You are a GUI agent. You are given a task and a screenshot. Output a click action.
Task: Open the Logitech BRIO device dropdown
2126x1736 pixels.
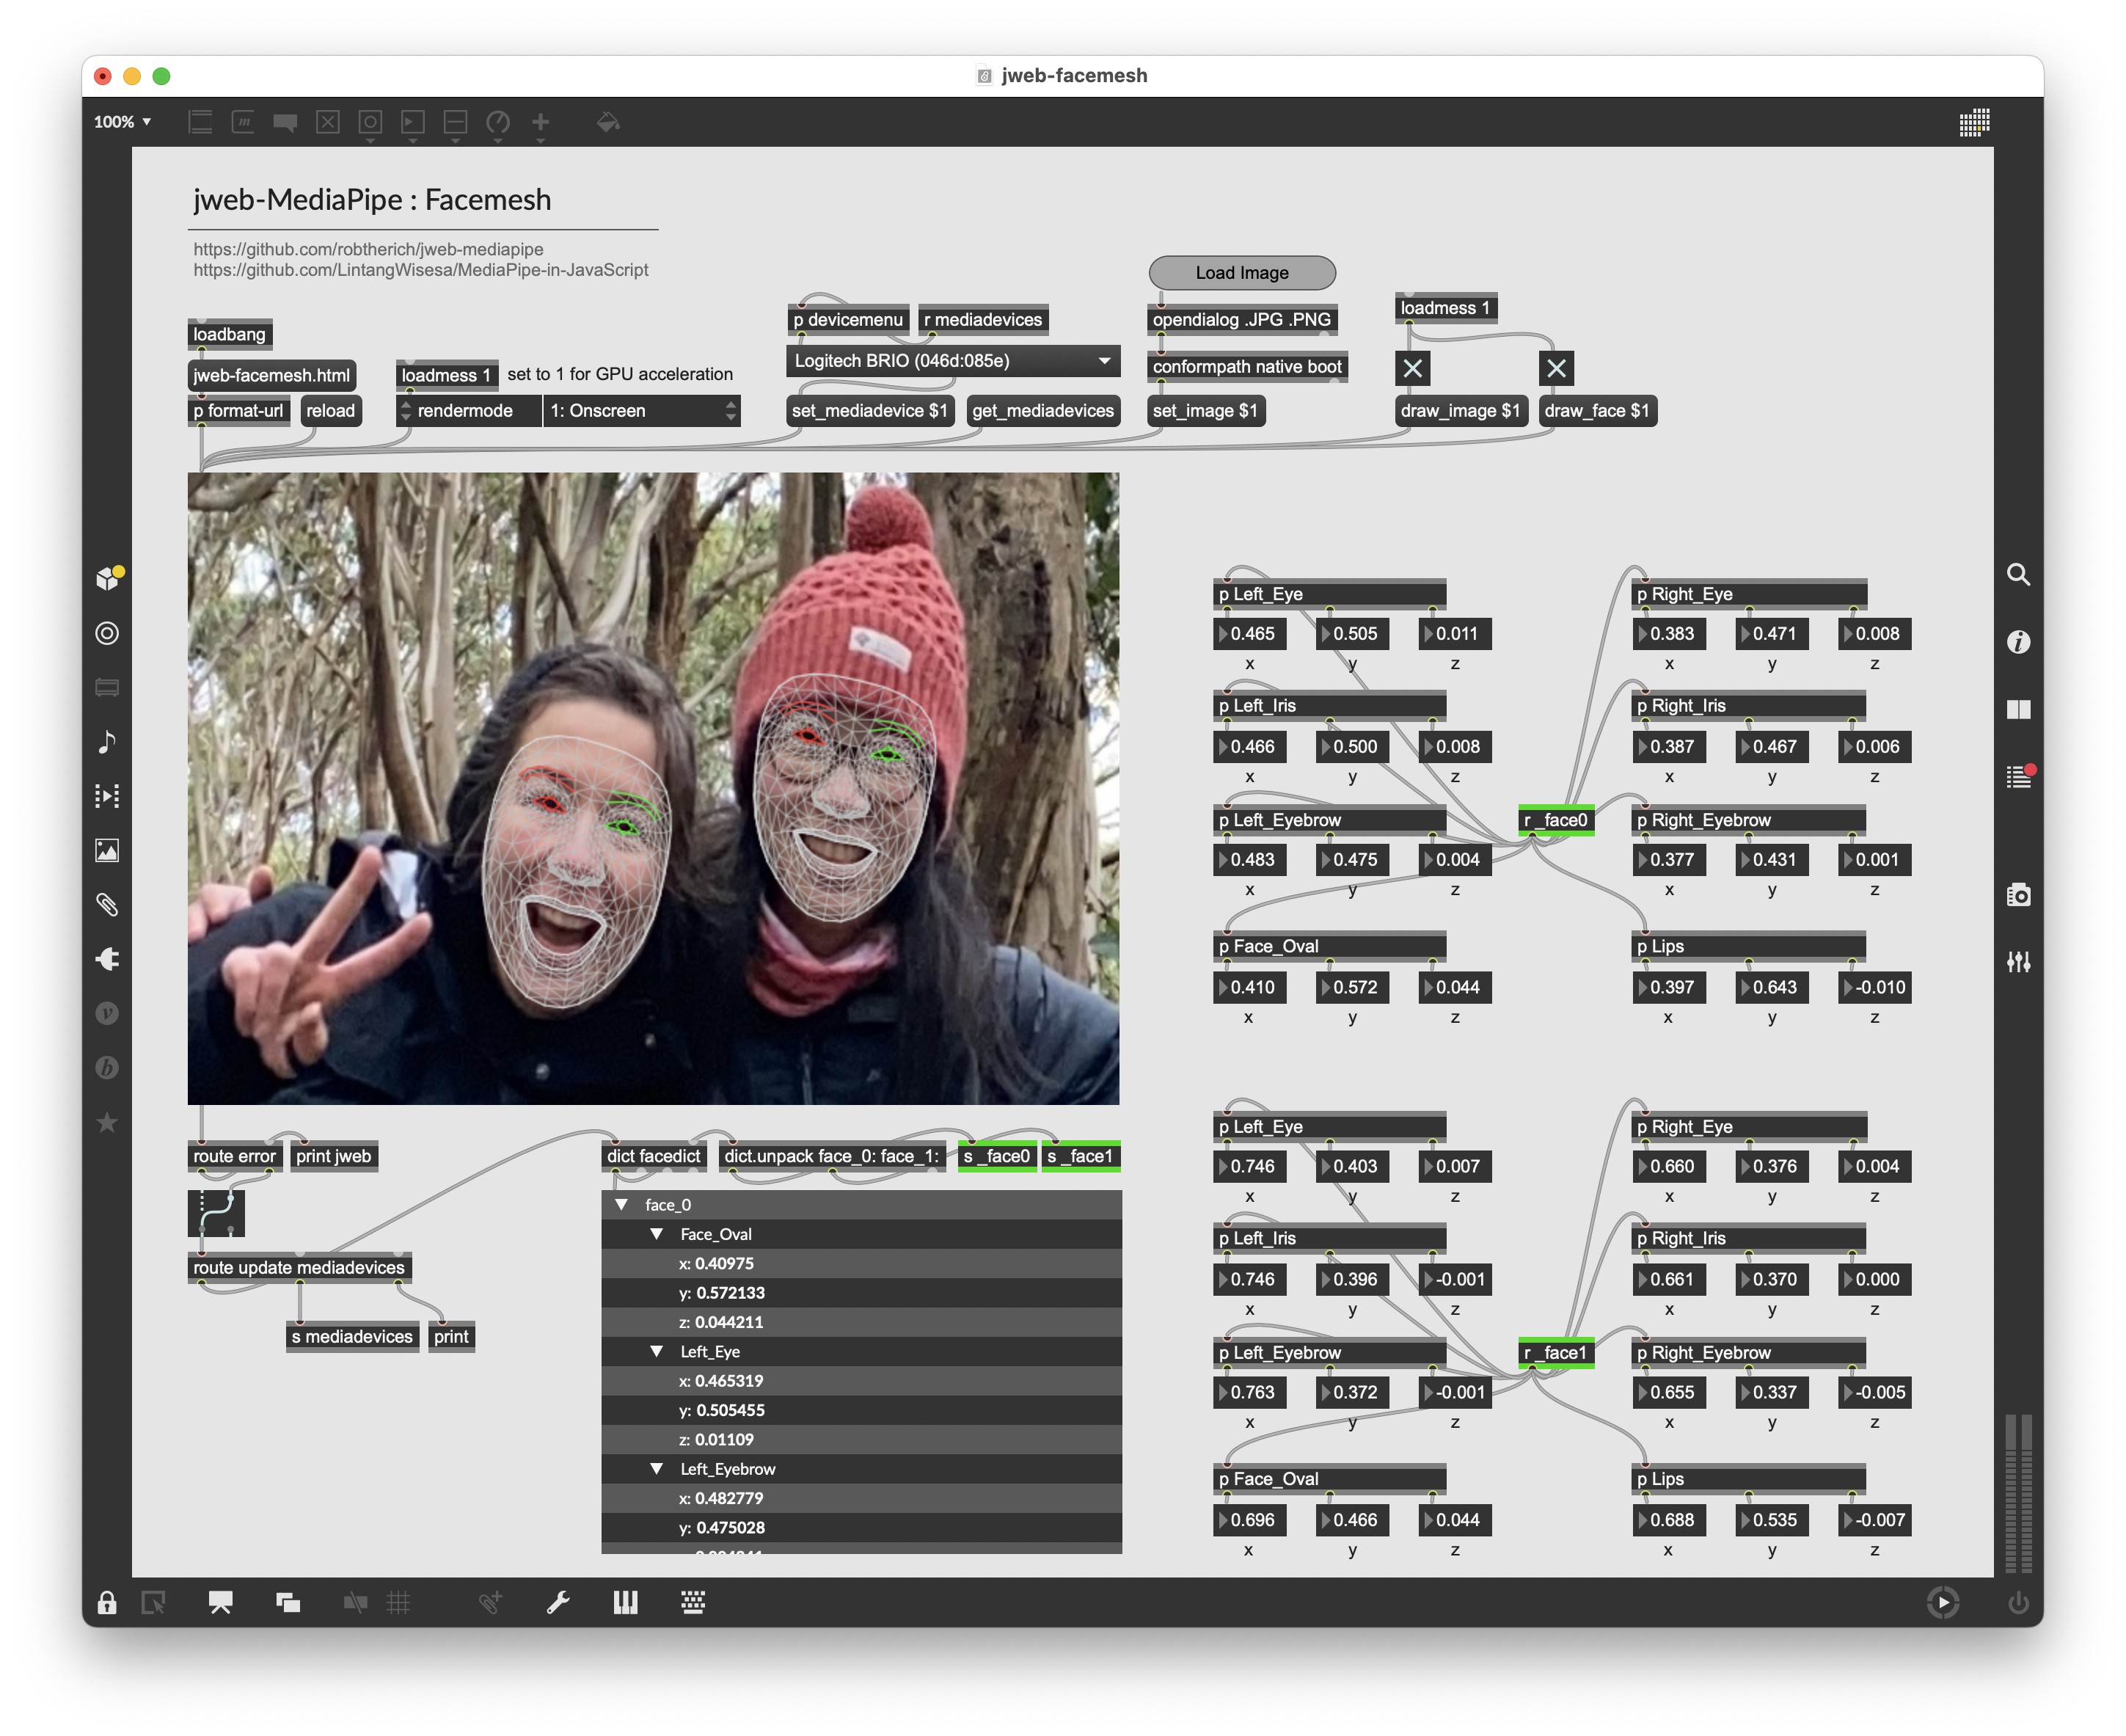point(953,361)
